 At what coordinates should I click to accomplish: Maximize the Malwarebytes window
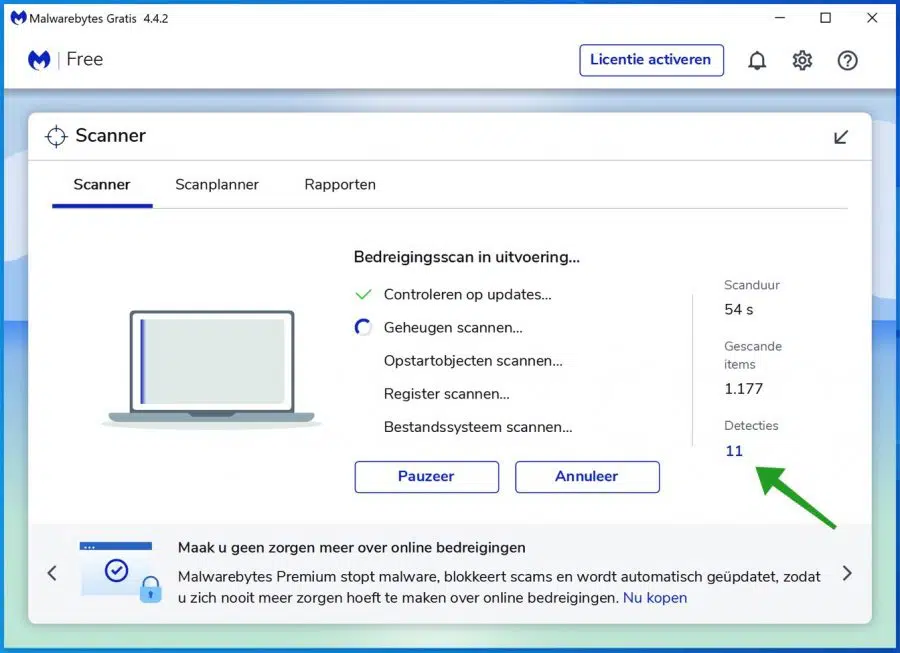click(825, 18)
